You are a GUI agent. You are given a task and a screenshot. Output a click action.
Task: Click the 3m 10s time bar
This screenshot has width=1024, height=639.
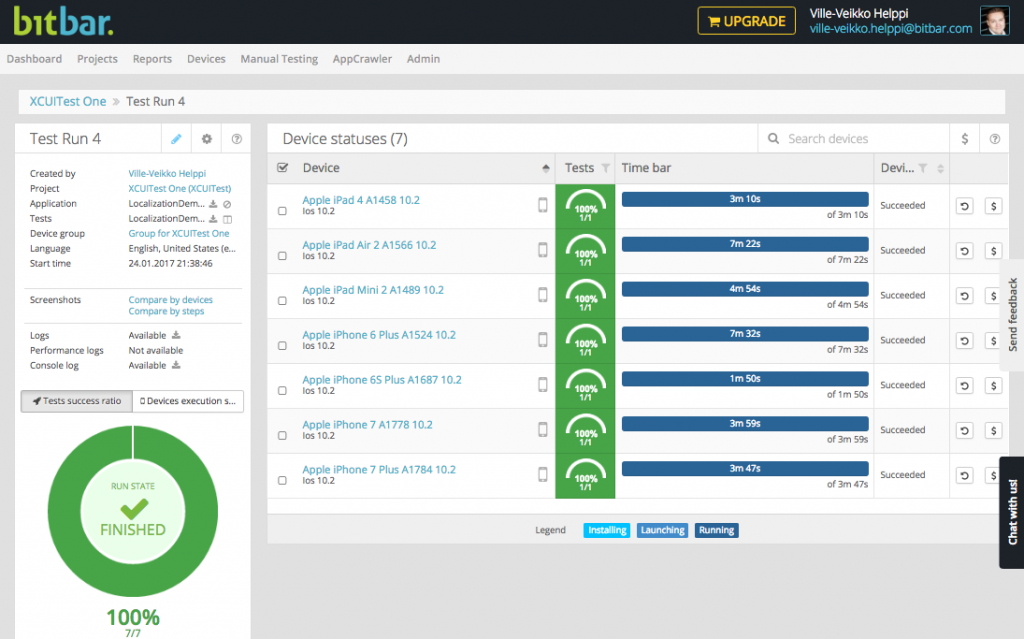click(x=745, y=199)
